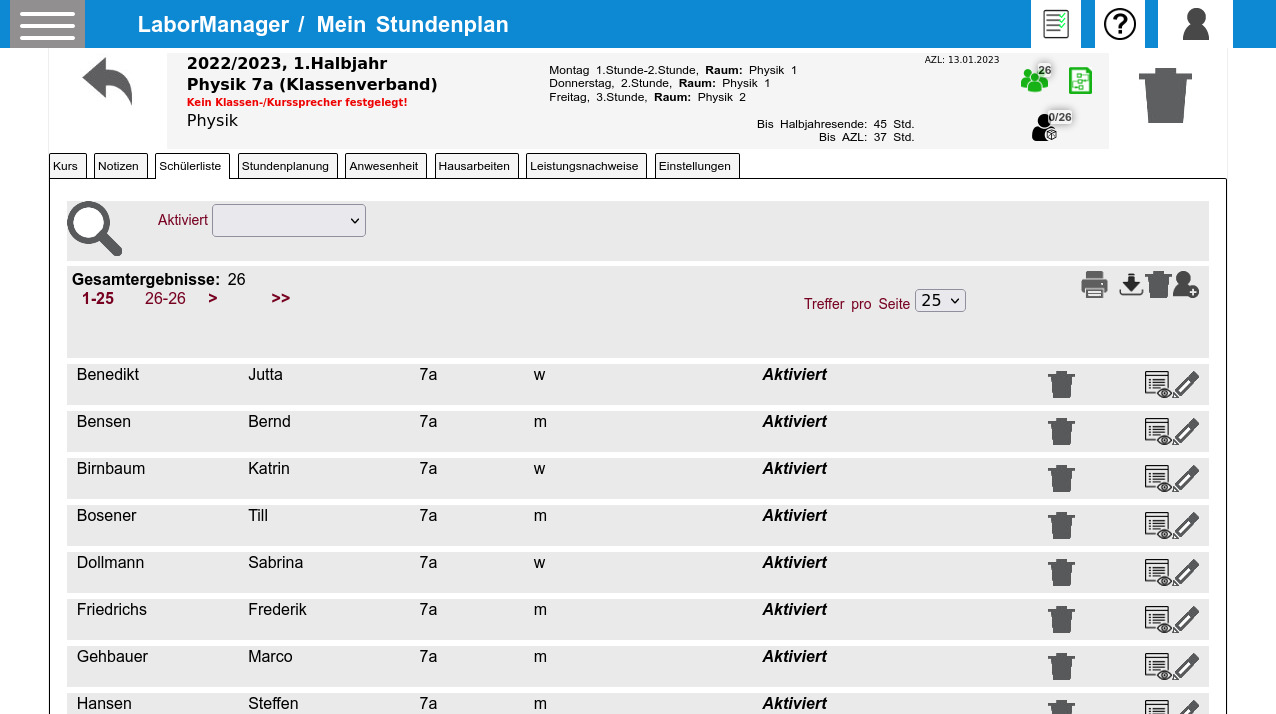This screenshot has width=1276, height=714.
Task: Delete the course with the large trash icon
Action: point(1166,95)
